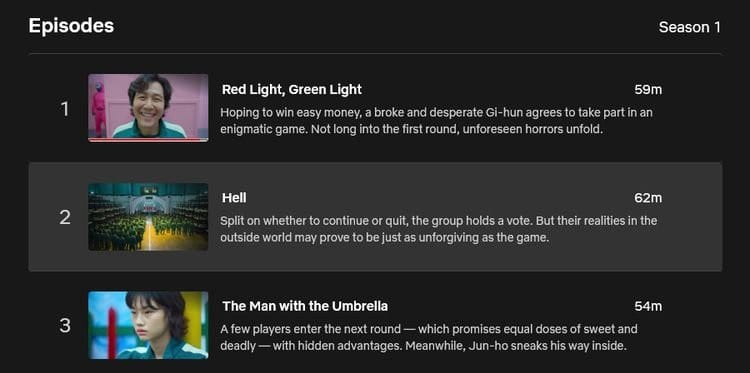Screen dimensions: 750x373
Task: Click the divider line below Episodes heading
Action: pos(375,54)
